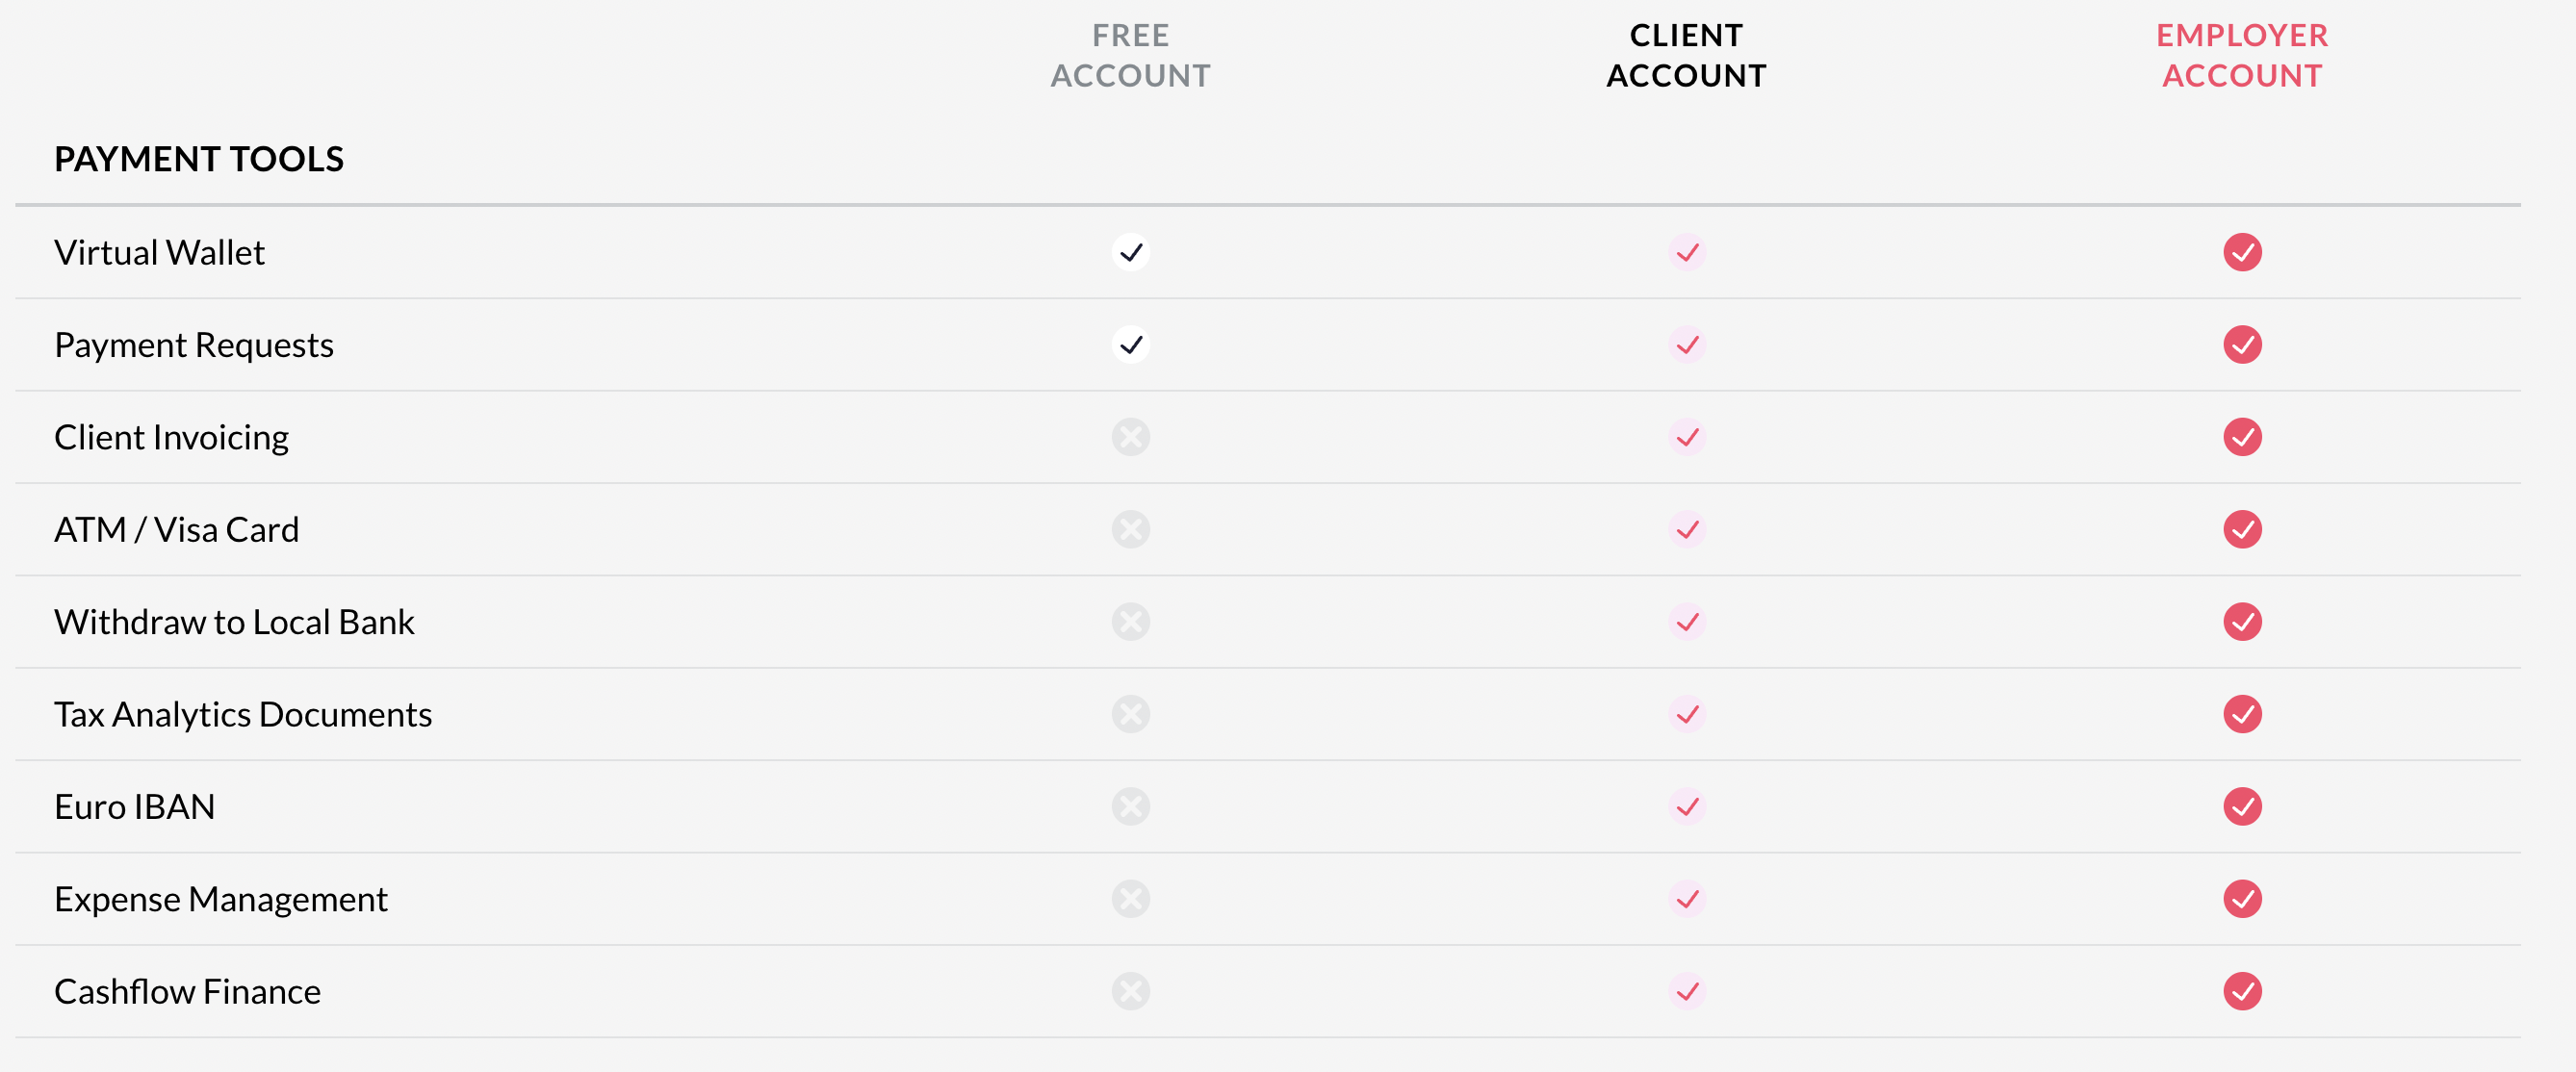Click Free Account checkmark for Virtual Wallet
This screenshot has width=2576, height=1072.
(x=1130, y=252)
